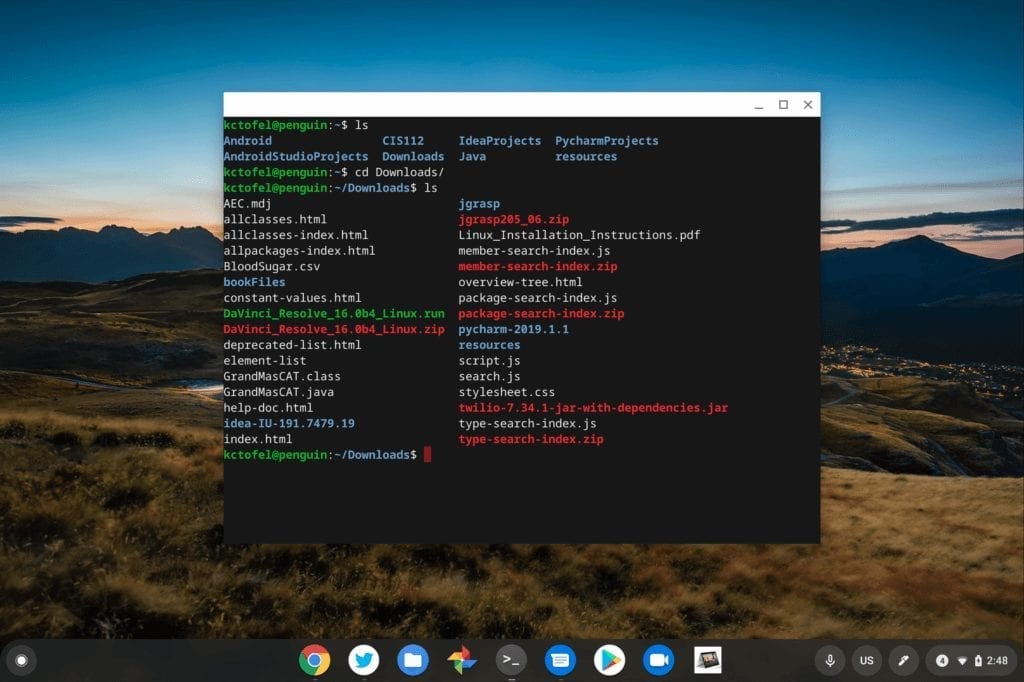Select deprecated-list.html in the listing
The image size is (1024, 682).
click(x=292, y=345)
